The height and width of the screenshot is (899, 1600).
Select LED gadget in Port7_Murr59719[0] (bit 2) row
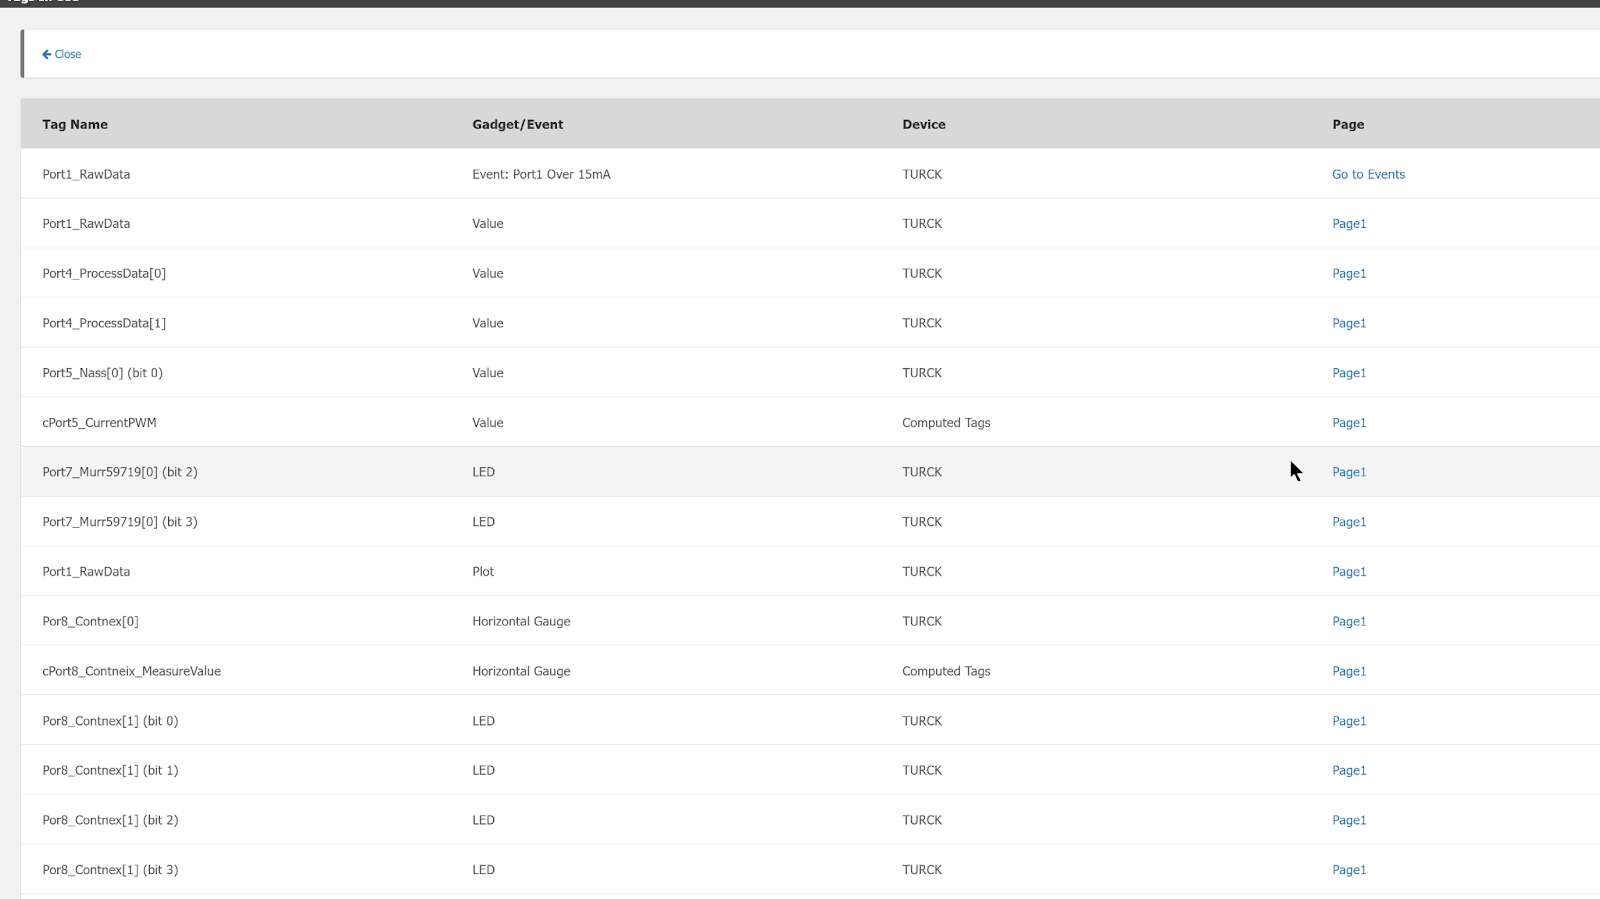(483, 472)
